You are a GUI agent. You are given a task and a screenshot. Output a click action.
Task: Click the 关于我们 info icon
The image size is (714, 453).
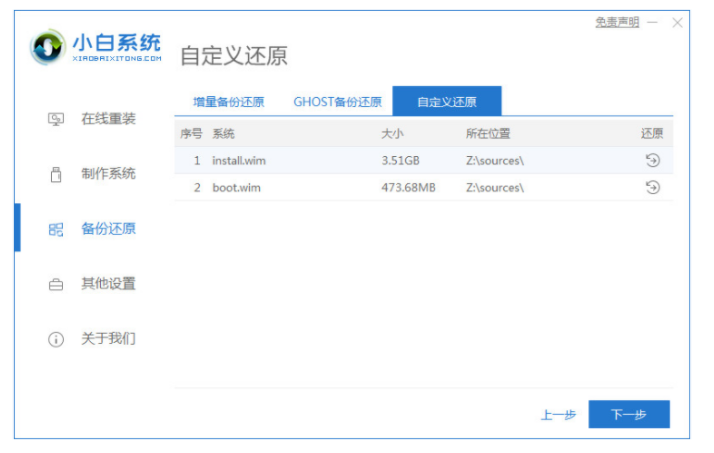[x=56, y=339]
